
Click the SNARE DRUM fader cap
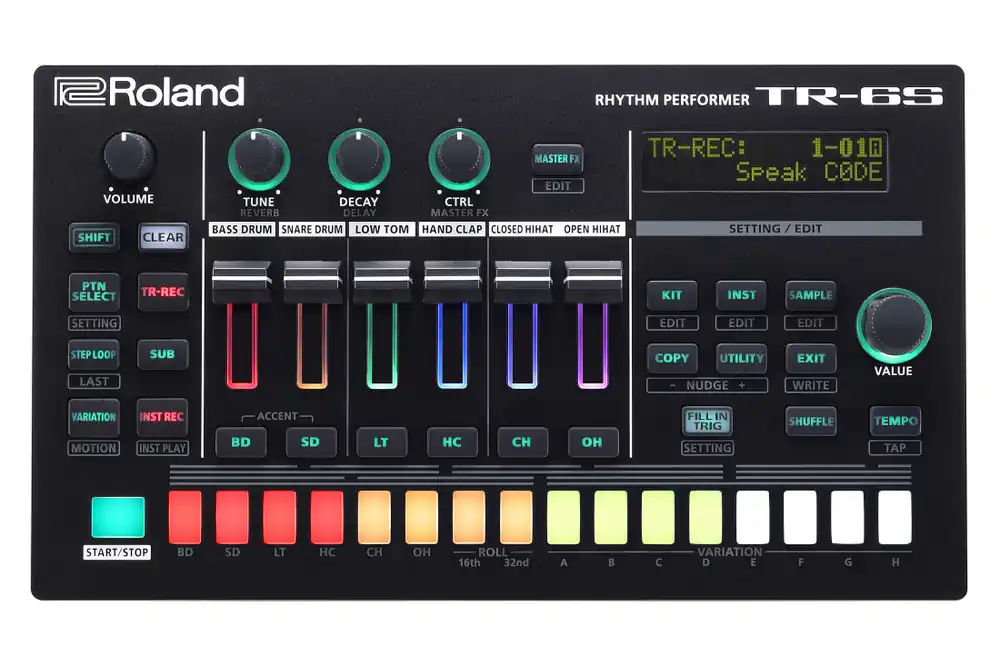(x=312, y=281)
